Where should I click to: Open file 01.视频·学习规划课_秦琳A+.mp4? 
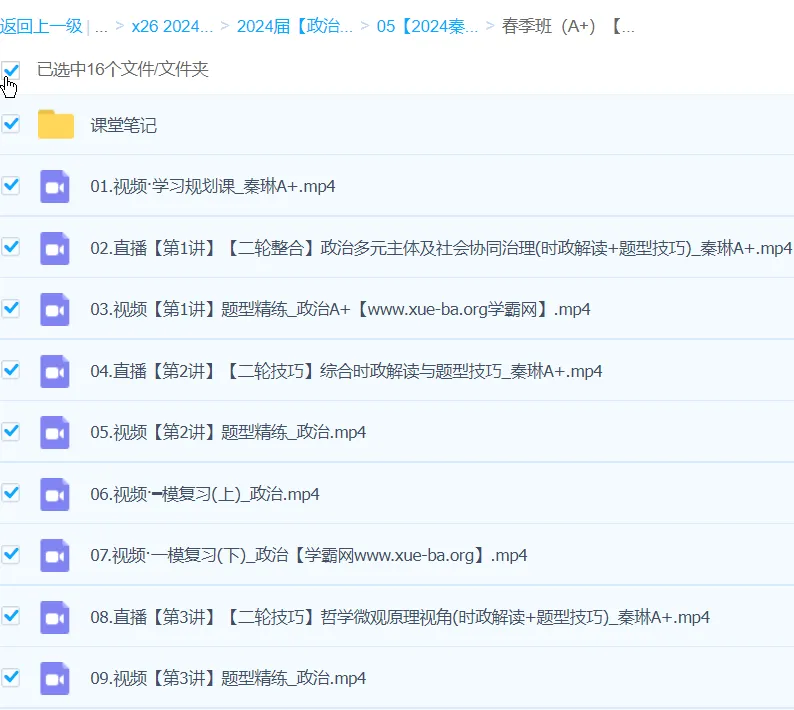click(x=212, y=187)
